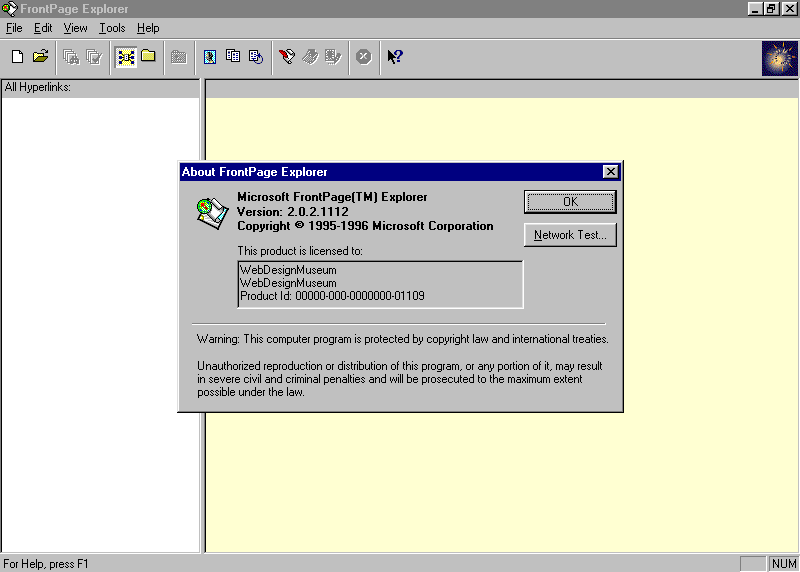The width and height of the screenshot is (800, 572).
Task: Click inside the licensed-to information box
Action: tap(380, 284)
